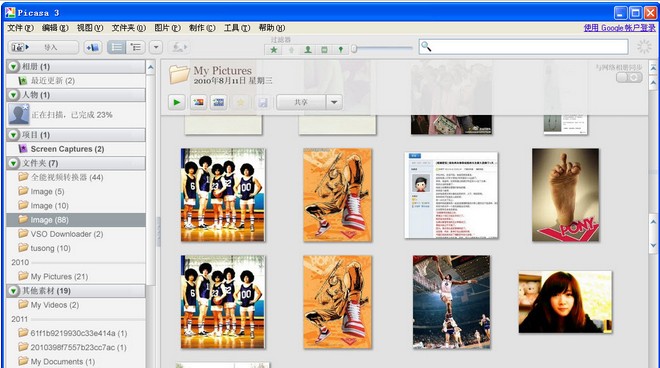This screenshot has width=660, height=368.
Task: Open the 制作 menu
Action: pos(202,28)
